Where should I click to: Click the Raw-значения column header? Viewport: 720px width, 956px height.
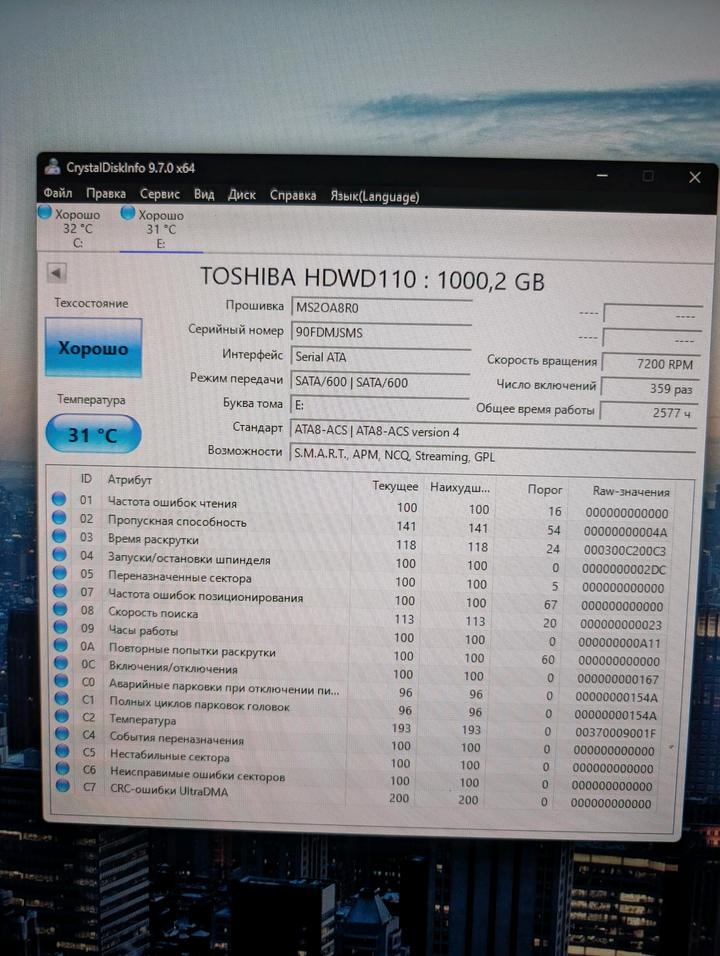pyautogui.click(x=631, y=491)
